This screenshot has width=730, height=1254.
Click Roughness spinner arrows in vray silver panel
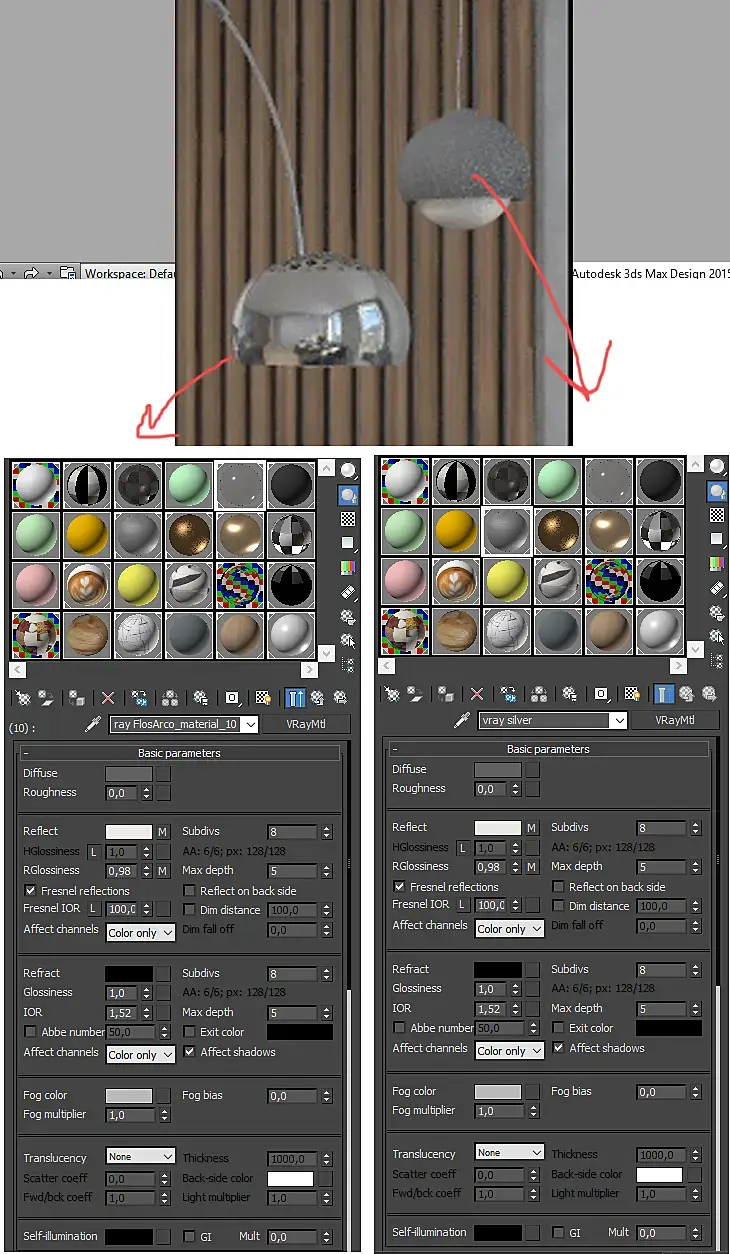(516, 789)
